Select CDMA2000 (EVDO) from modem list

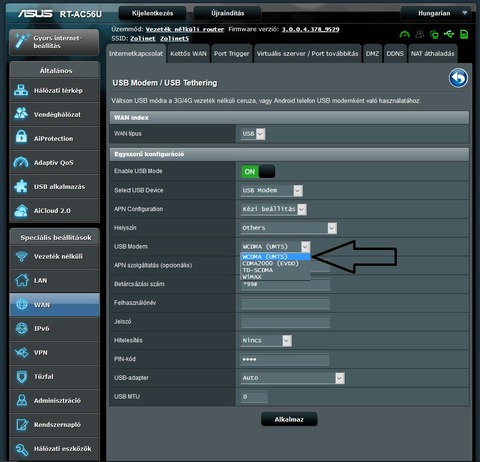point(270,264)
